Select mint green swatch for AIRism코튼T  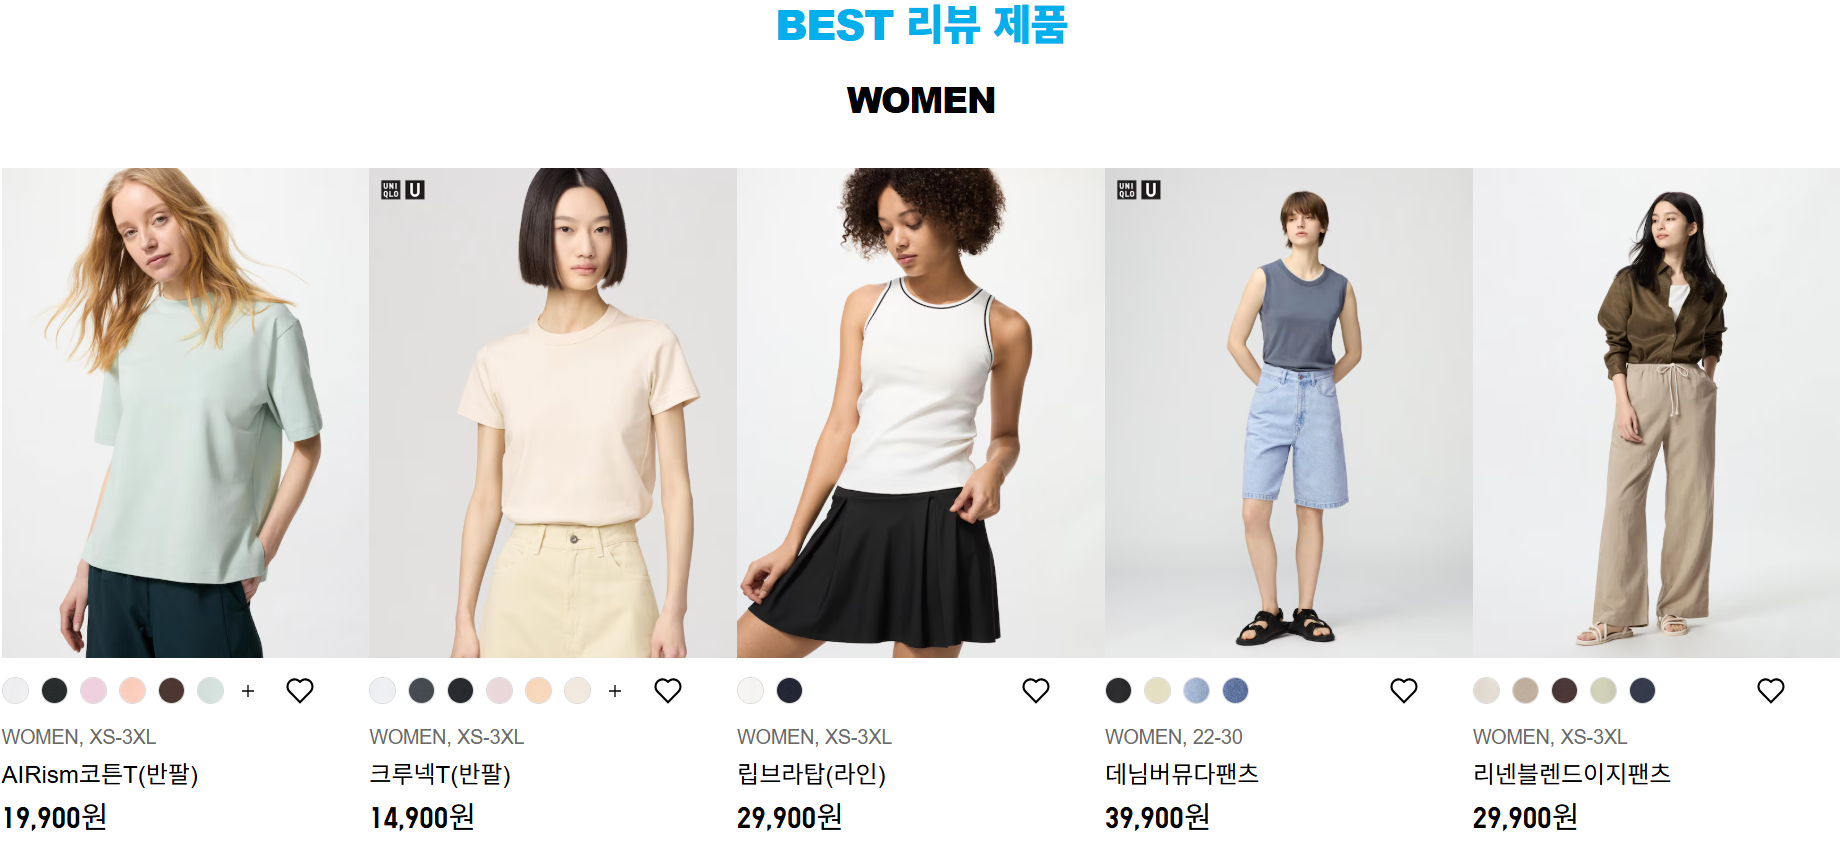(210, 690)
